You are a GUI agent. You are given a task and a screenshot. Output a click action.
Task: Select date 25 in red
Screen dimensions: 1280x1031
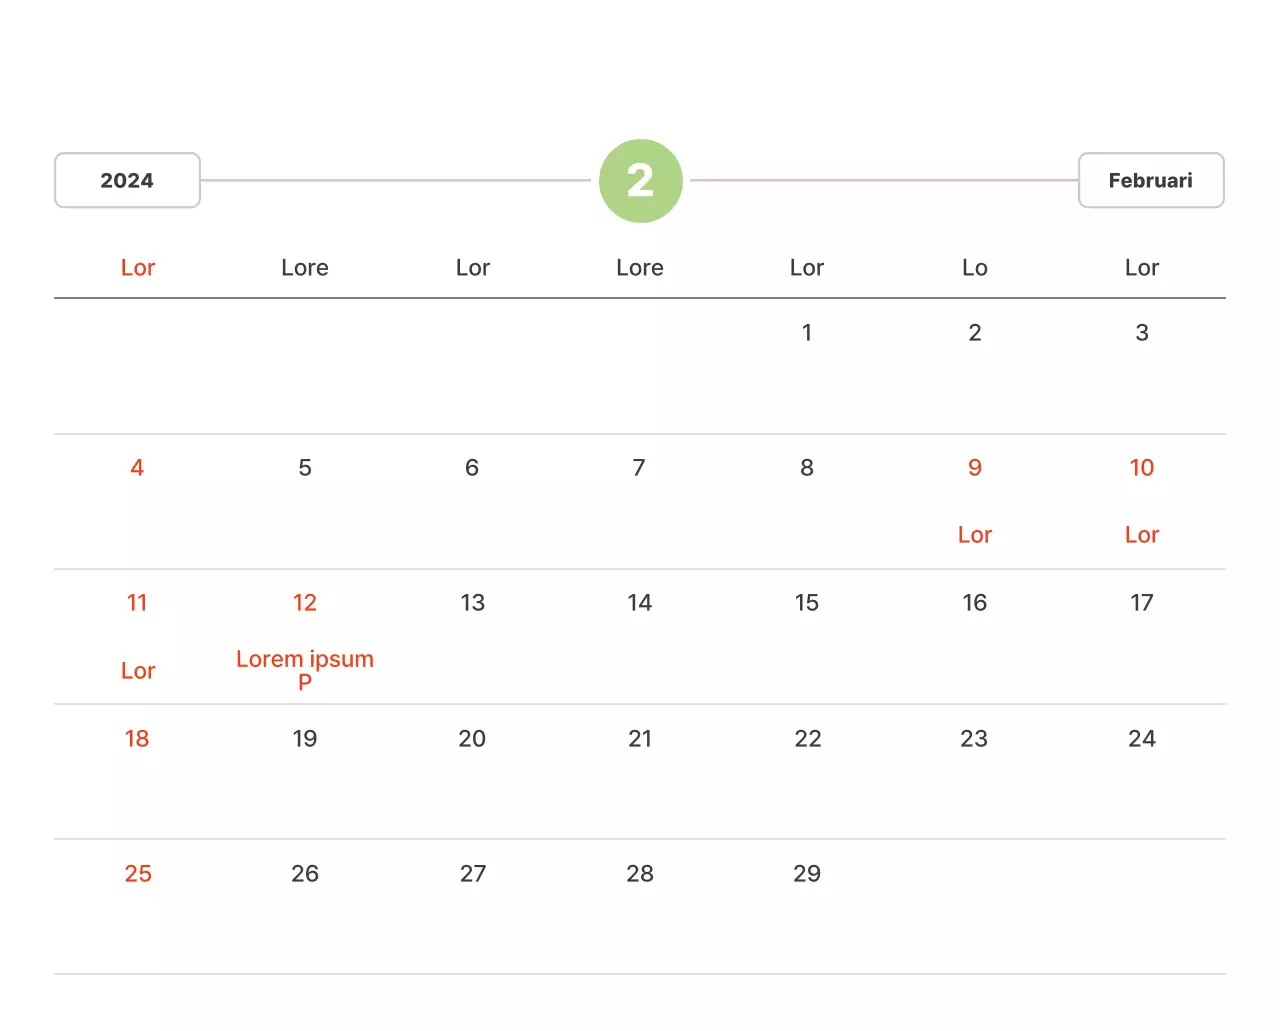[x=138, y=874]
